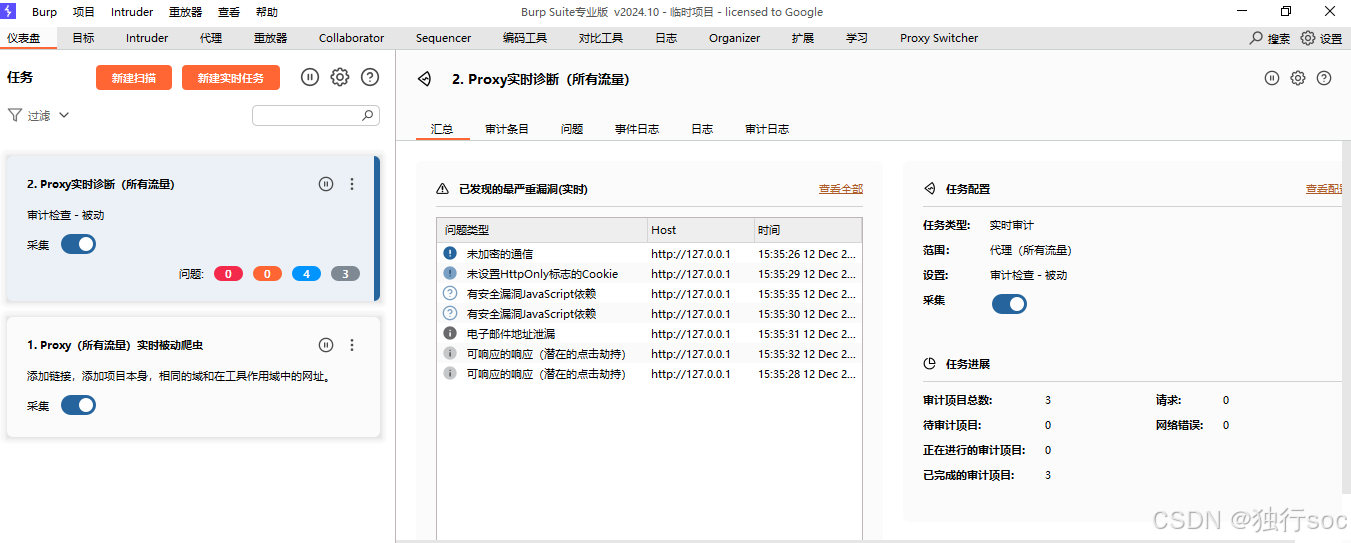
Task: Open the three-dot menu on Proxy实时诊断 card
Action: (352, 184)
